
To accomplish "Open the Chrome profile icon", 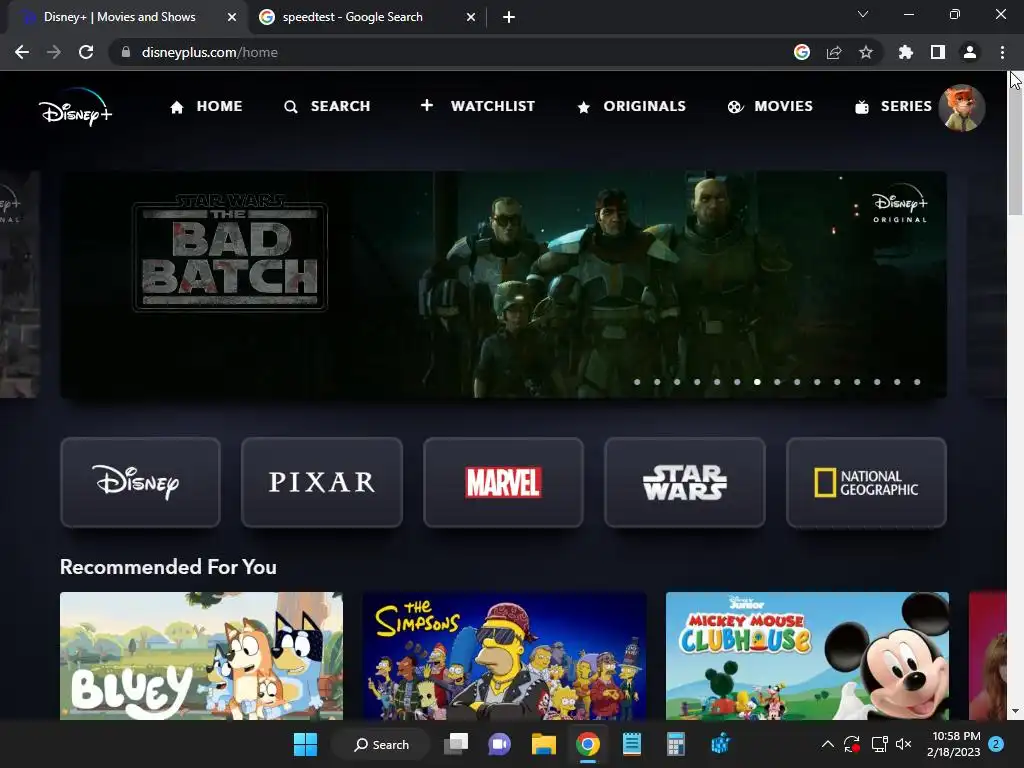I will [970, 52].
